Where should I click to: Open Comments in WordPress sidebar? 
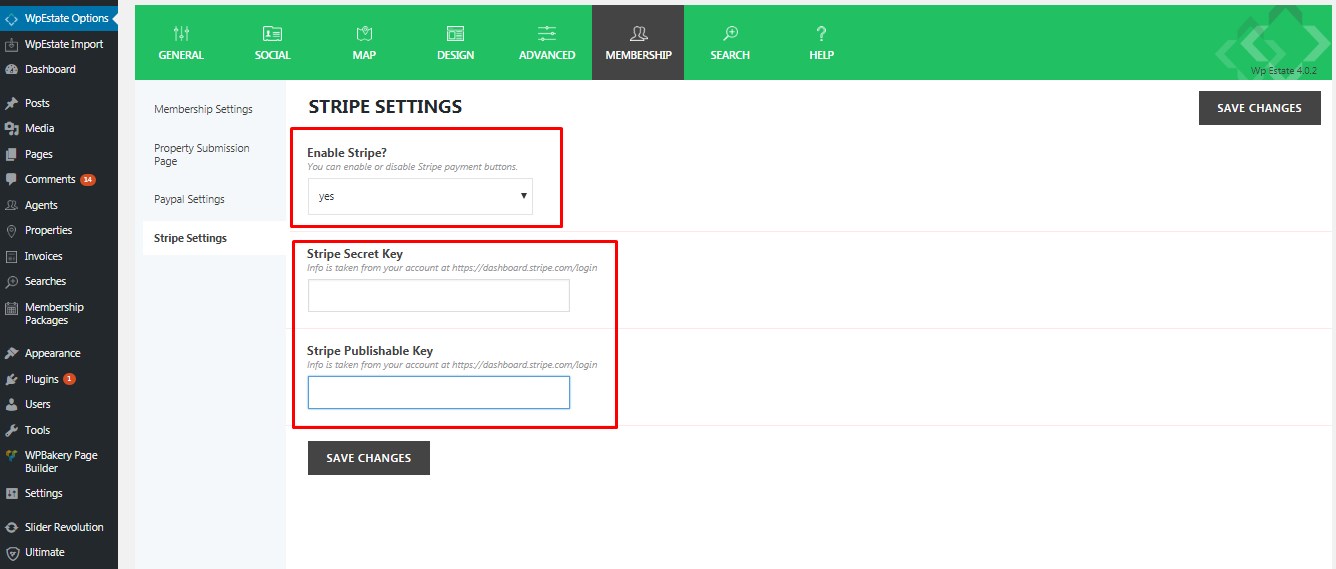pos(50,179)
